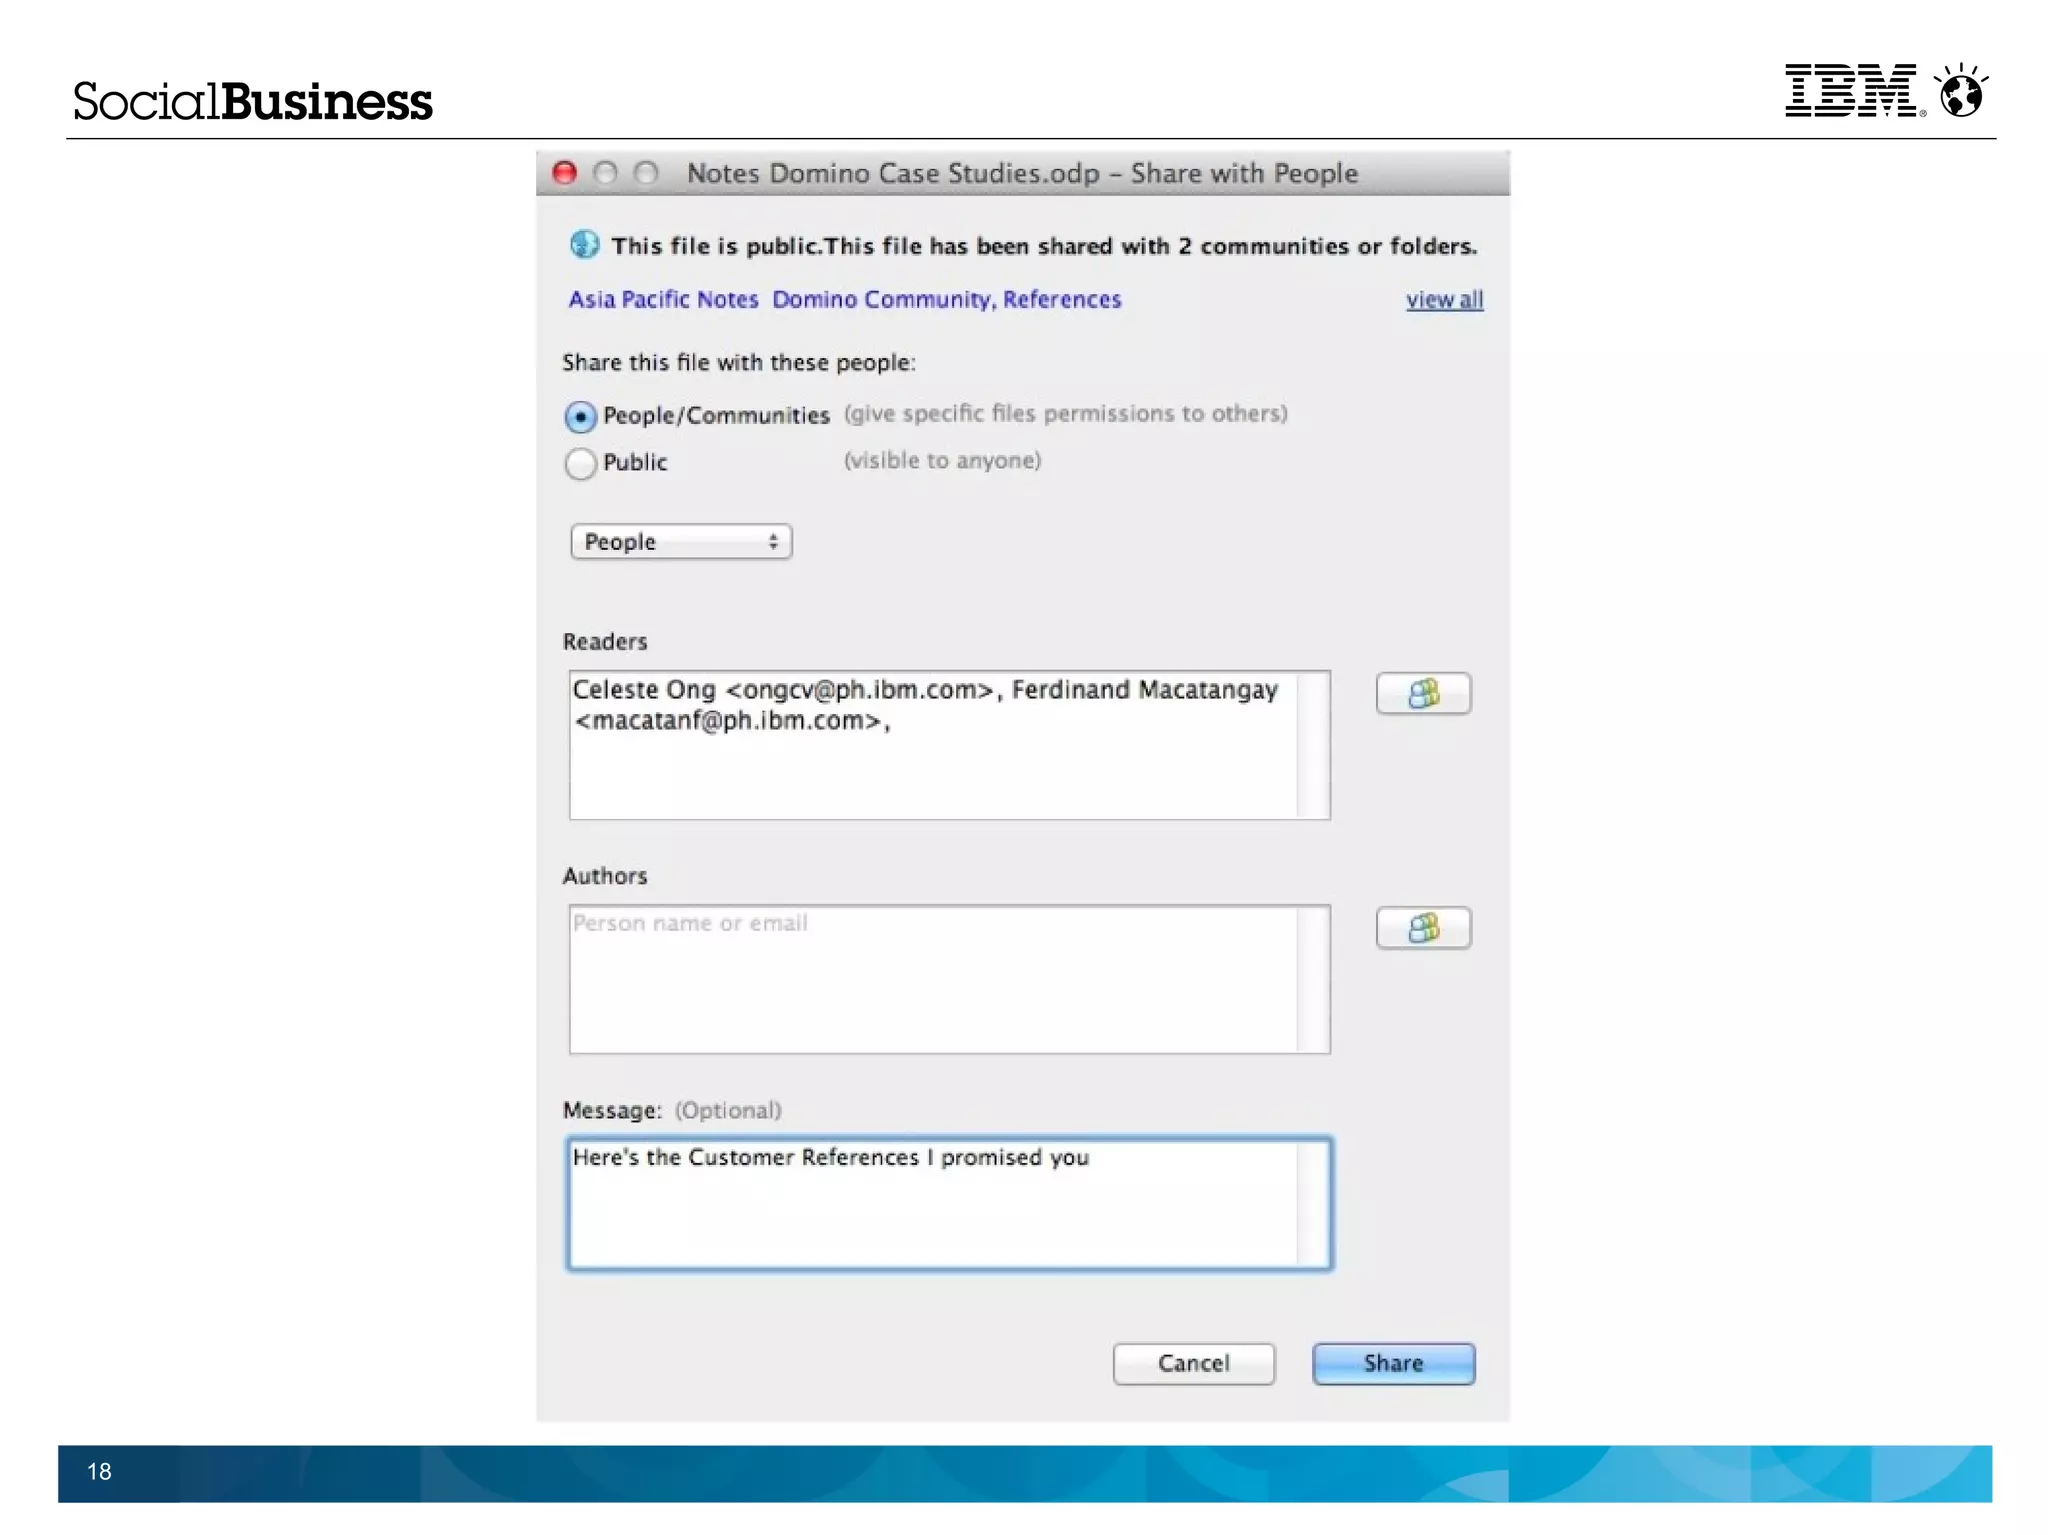Open people picker next to Readers field
The image size is (2048, 1535).
[x=1422, y=693]
